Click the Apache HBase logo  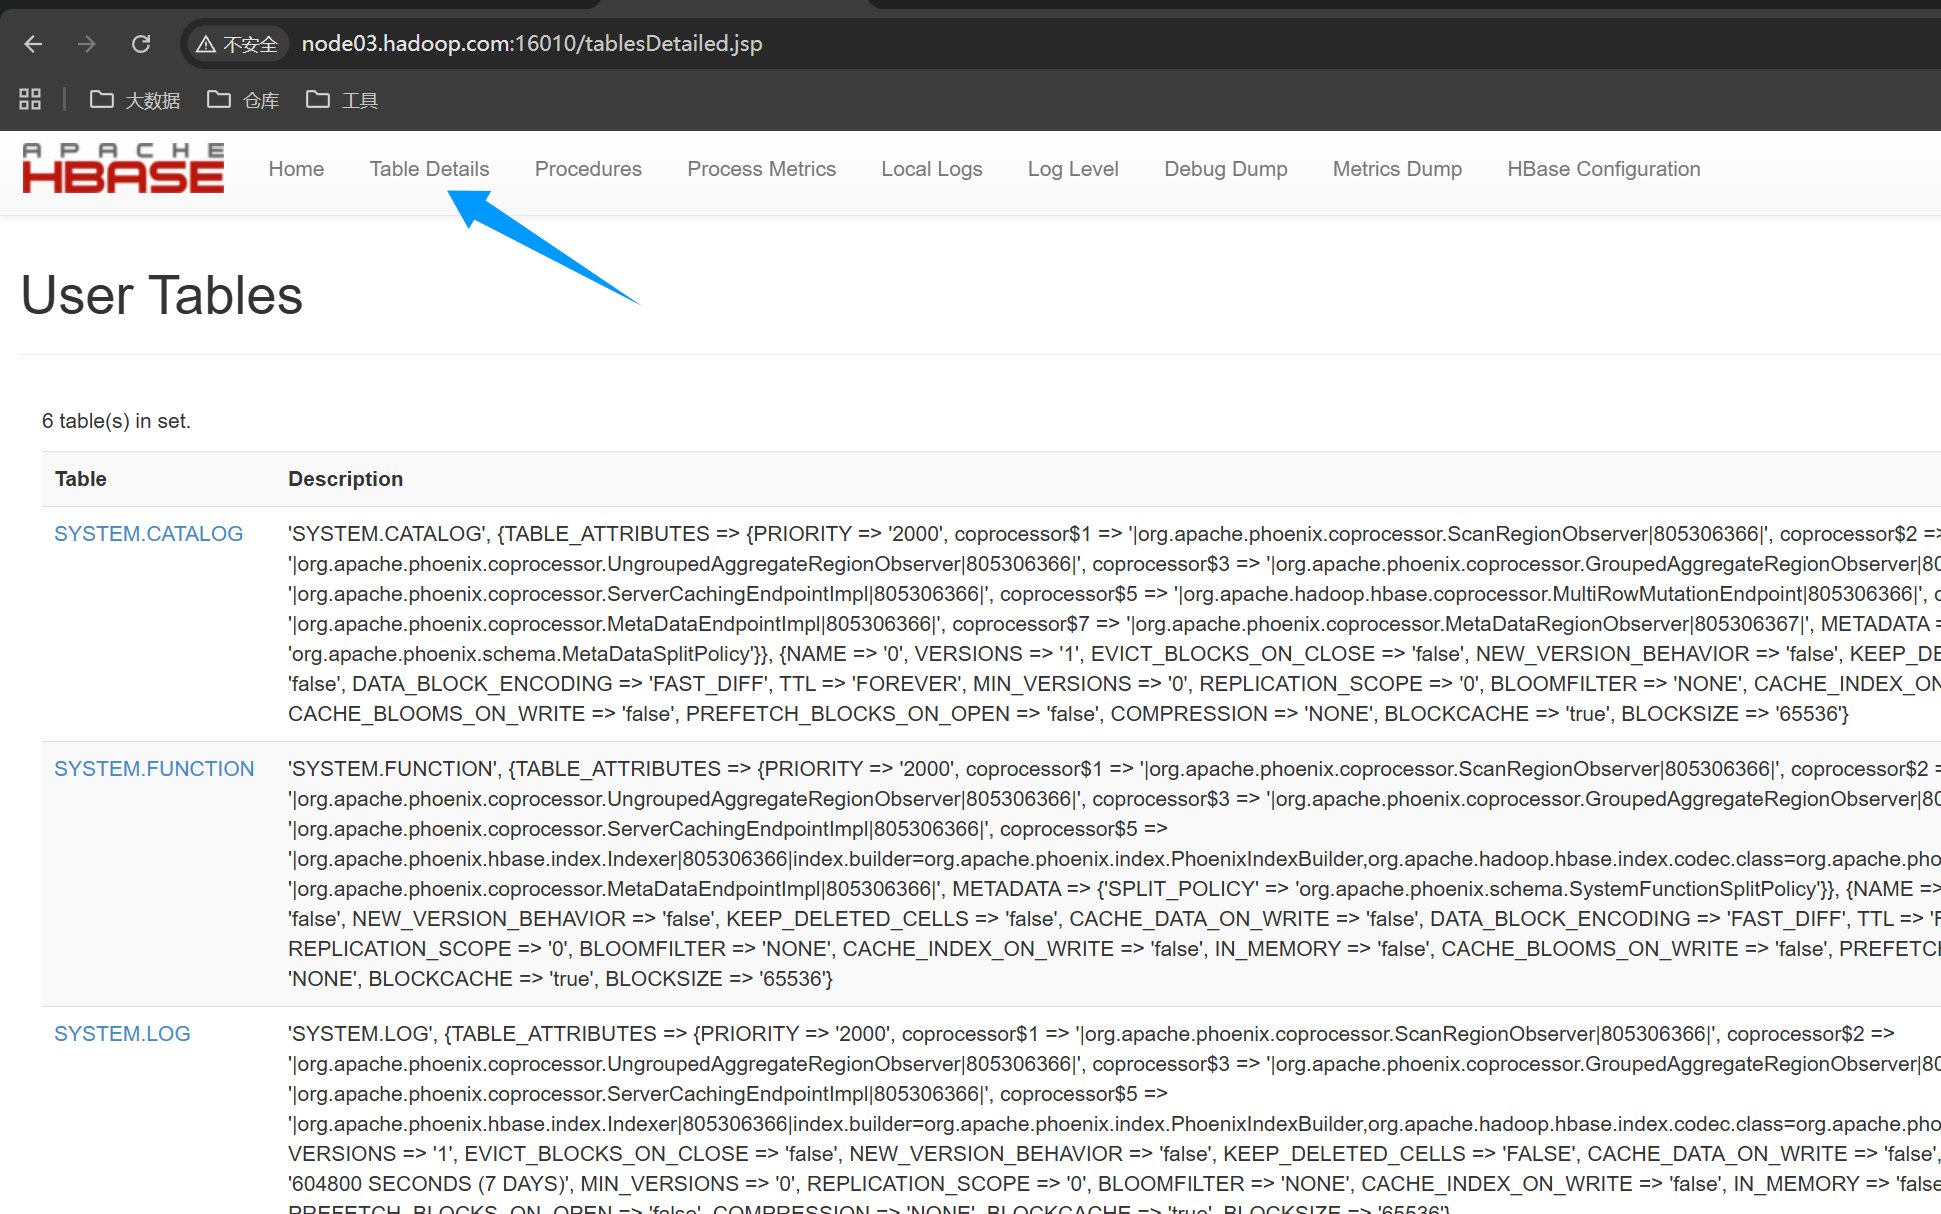(123, 168)
